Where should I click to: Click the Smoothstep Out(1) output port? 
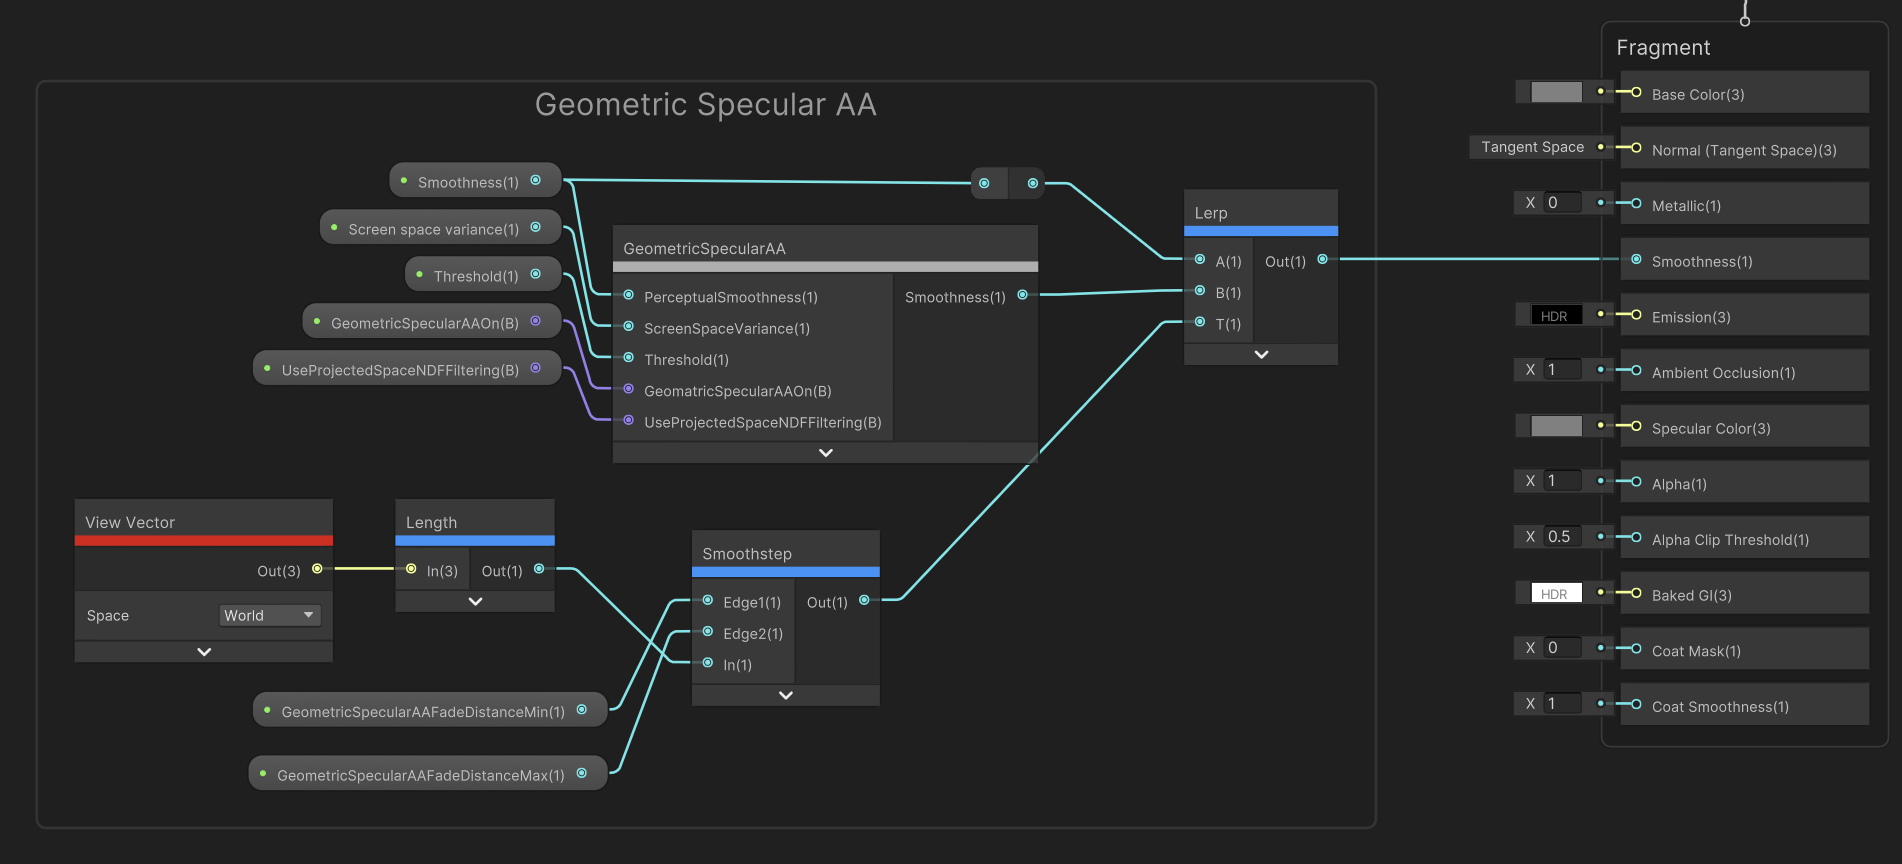point(864,601)
